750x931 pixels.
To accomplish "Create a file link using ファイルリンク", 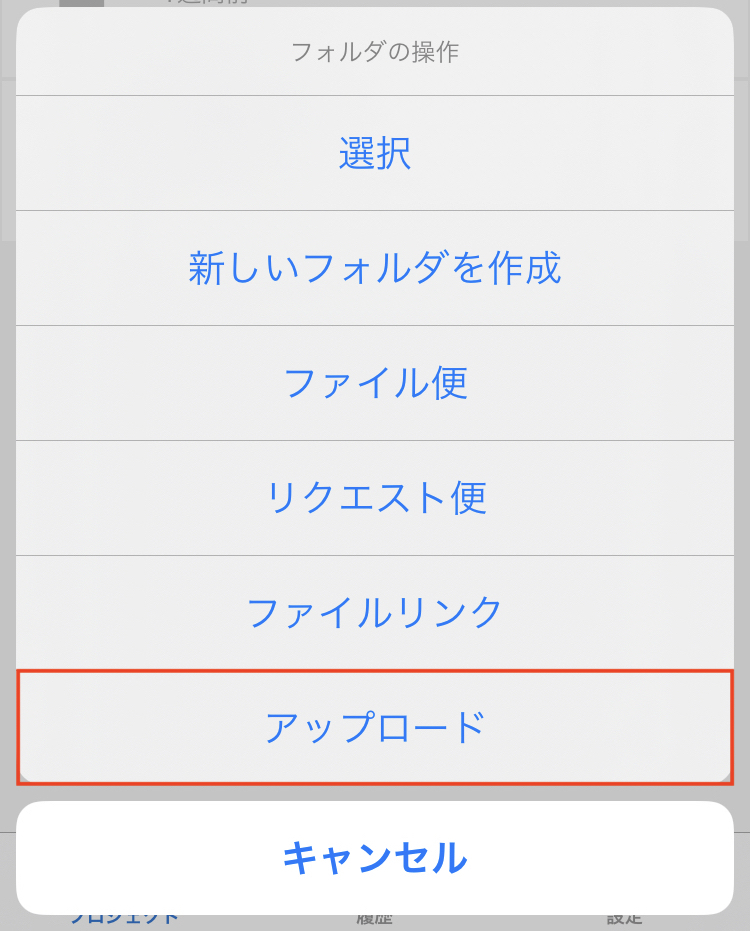I will (375, 612).
